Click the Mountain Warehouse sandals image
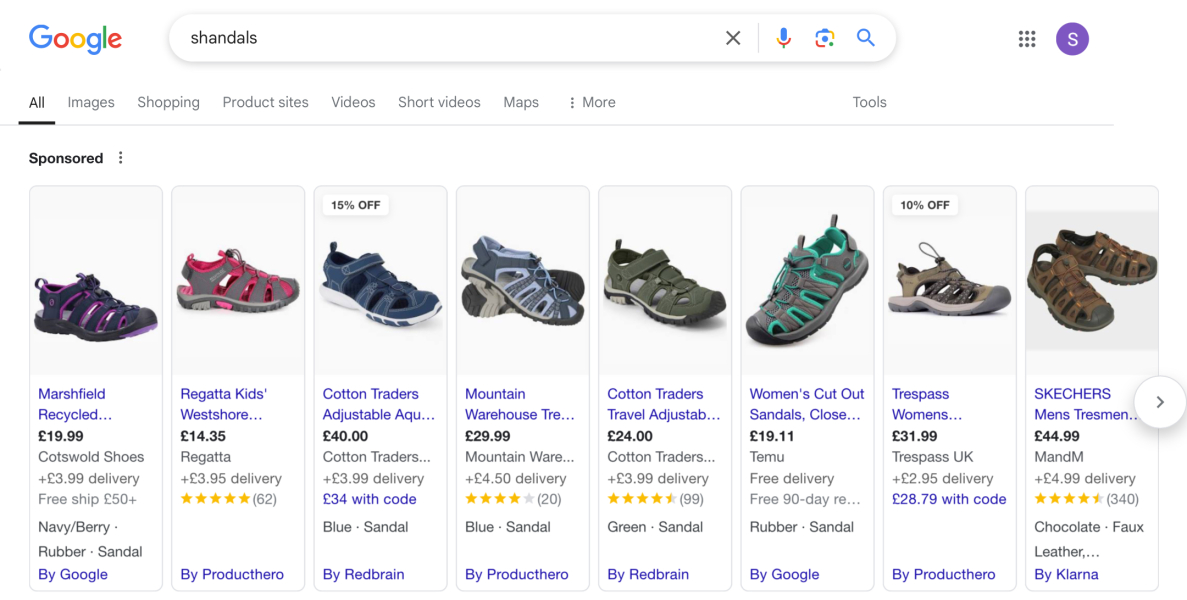This screenshot has height=600, width=1187. coord(522,280)
